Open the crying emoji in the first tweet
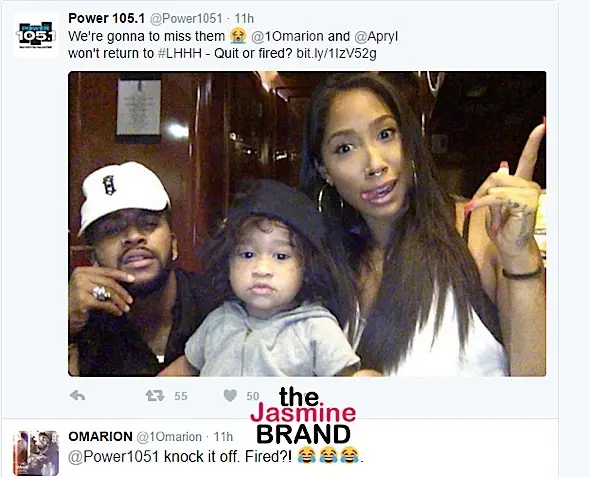Screen dimensions: 590x477 (238, 36)
